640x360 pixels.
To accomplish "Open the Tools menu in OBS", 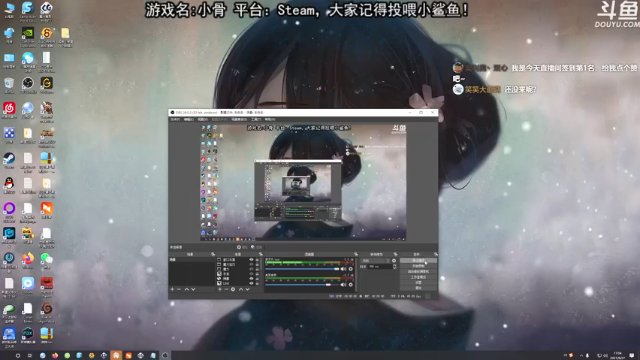I will coord(256,119).
